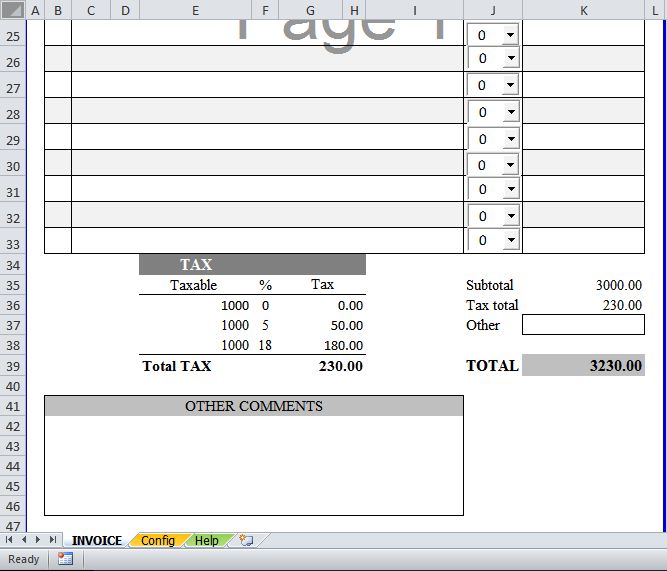Insert new worksheet via tab icon
The height and width of the screenshot is (571, 667).
click(246, 540)
